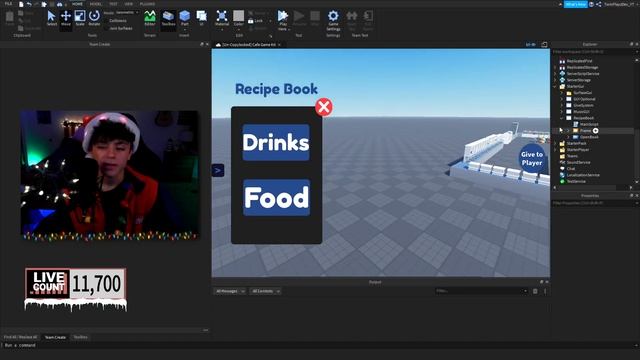The height and width of the screenshot is (360, 640).
Task: Open the Play Here dropdown arrow
Action: pyautogui.click(x=289, y=29)
